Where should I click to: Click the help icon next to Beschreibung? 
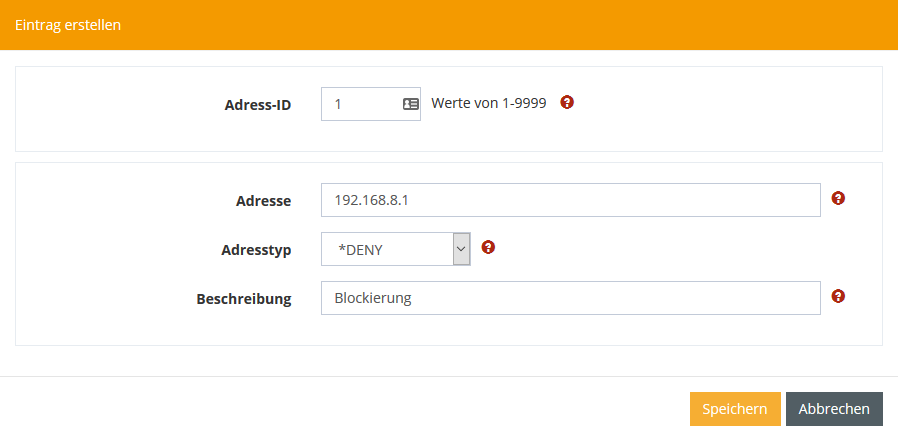pos(838,296)
